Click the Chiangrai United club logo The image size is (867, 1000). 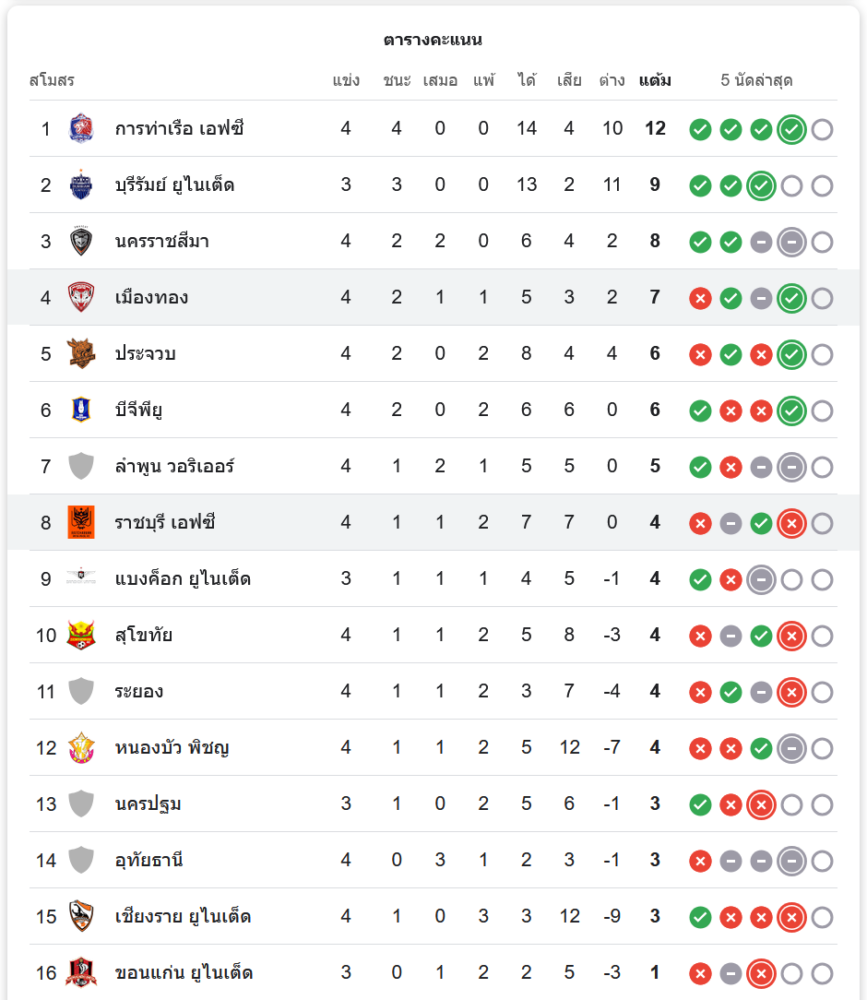81,916
